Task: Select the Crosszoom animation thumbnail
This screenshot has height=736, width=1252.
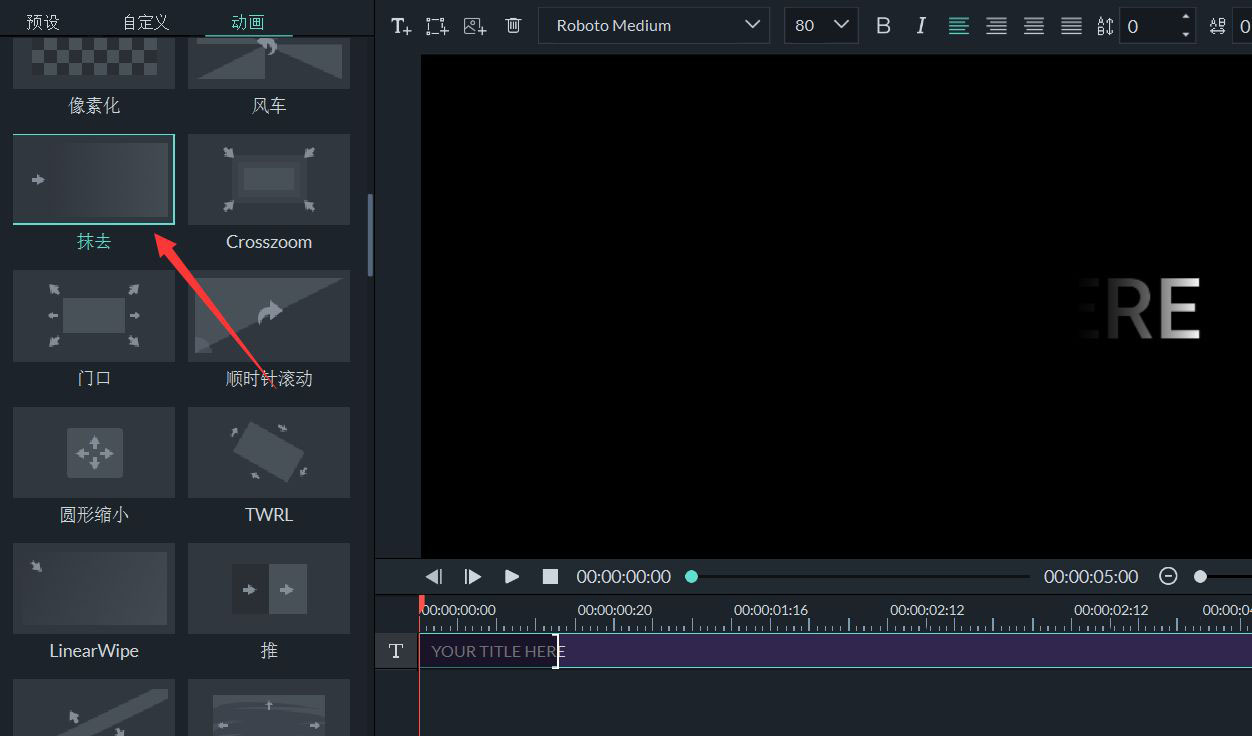Action: pyautogui.click(x=269, y=179)
